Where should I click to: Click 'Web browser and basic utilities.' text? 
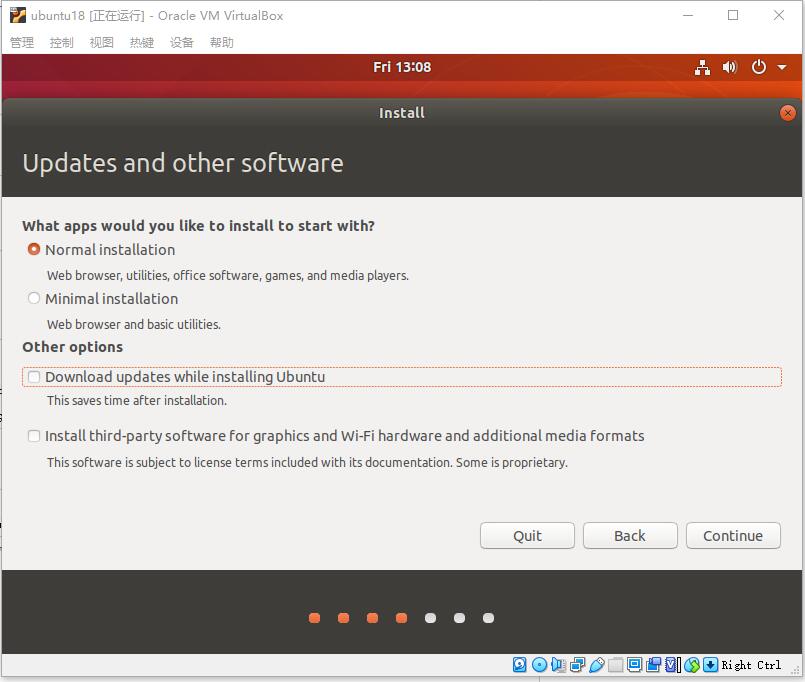[133, 325]
